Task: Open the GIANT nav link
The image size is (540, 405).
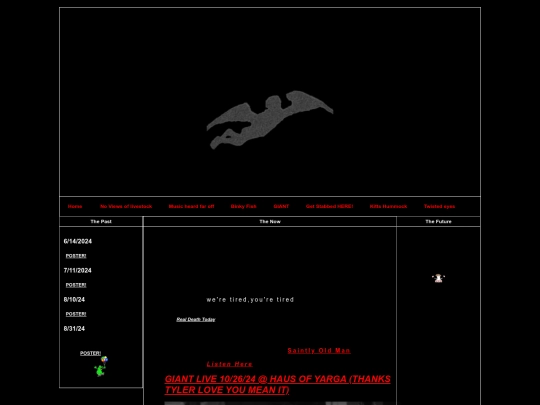Action: [x=281, y=206]
